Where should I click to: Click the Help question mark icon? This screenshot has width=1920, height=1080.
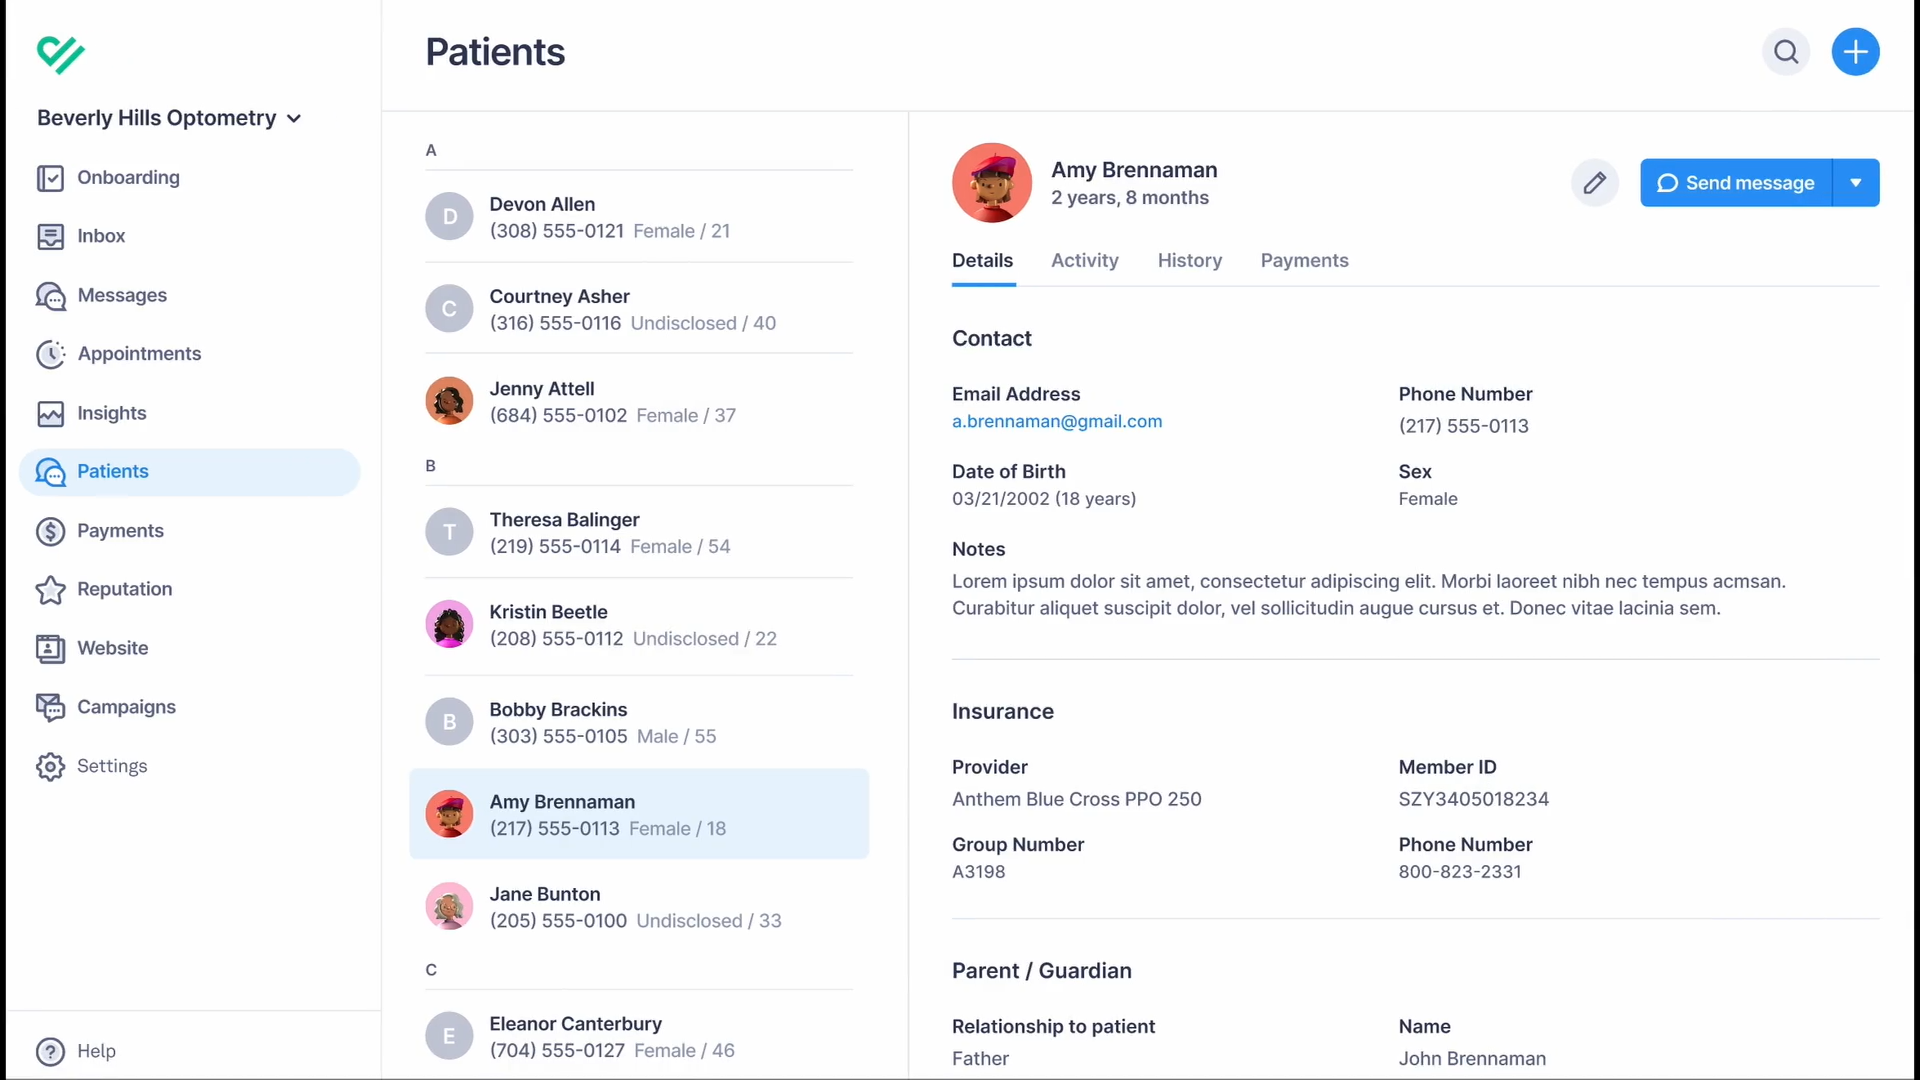tap(50, 1051)
